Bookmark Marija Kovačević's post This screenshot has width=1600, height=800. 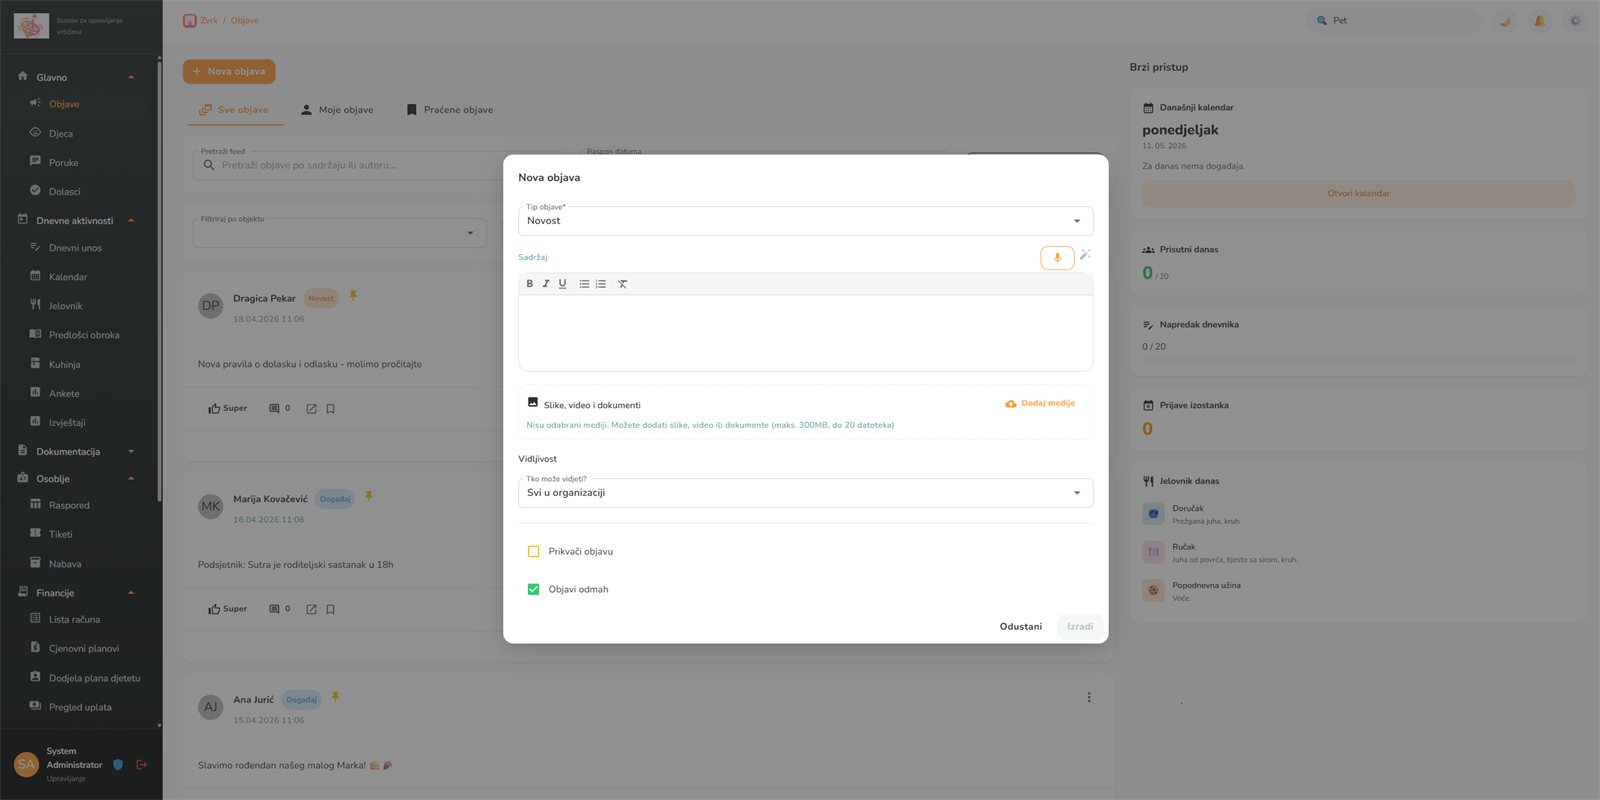click(330, 609)
